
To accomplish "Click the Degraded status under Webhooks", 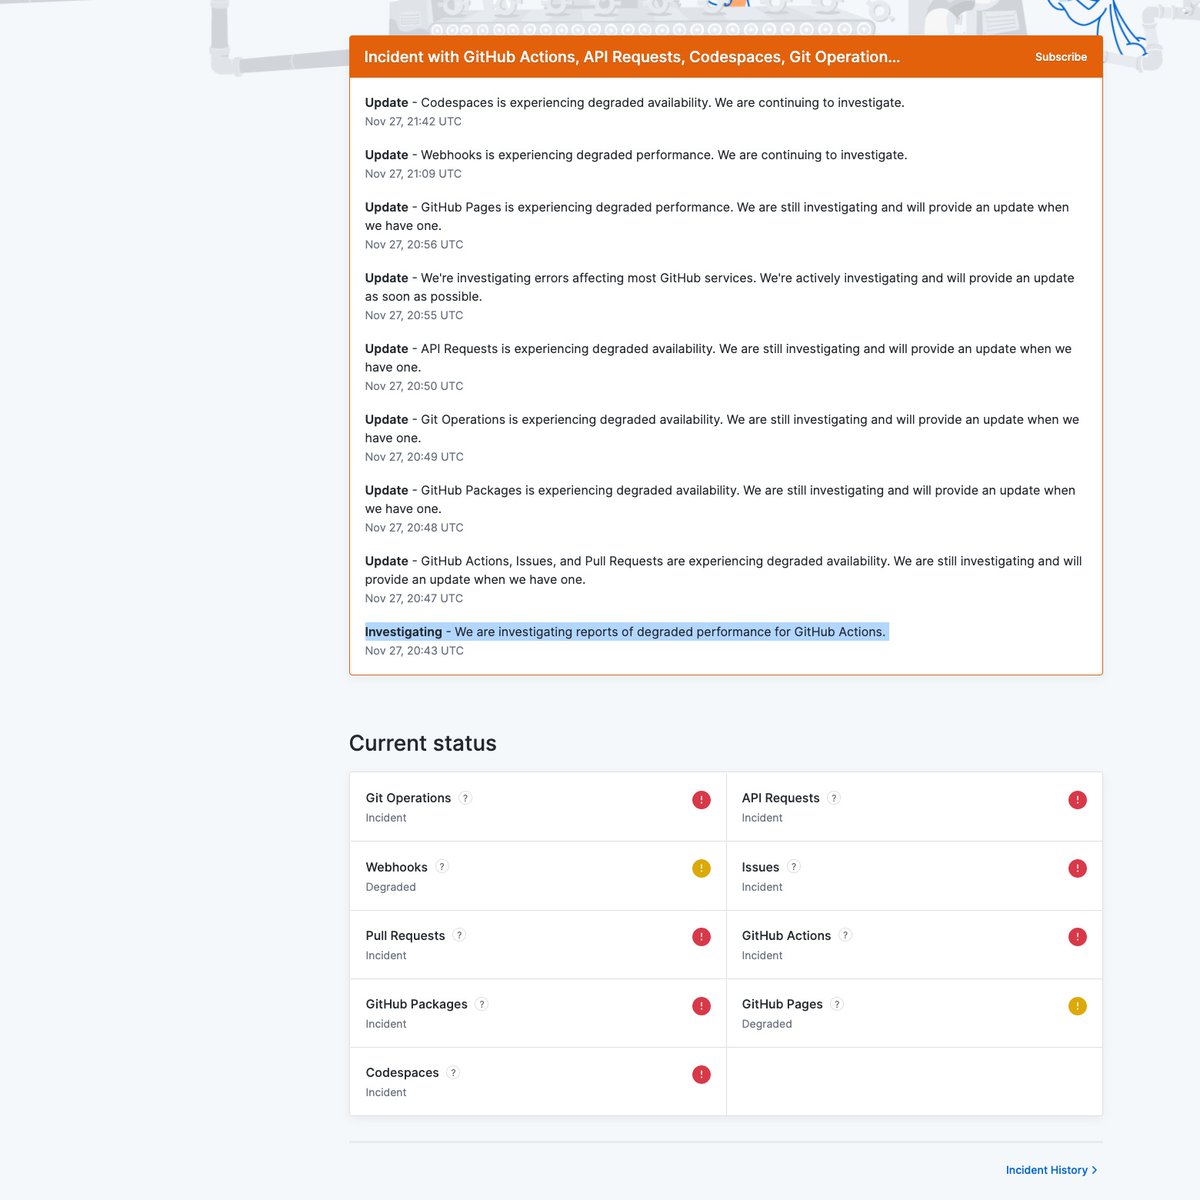I will (x=390, y=887).
